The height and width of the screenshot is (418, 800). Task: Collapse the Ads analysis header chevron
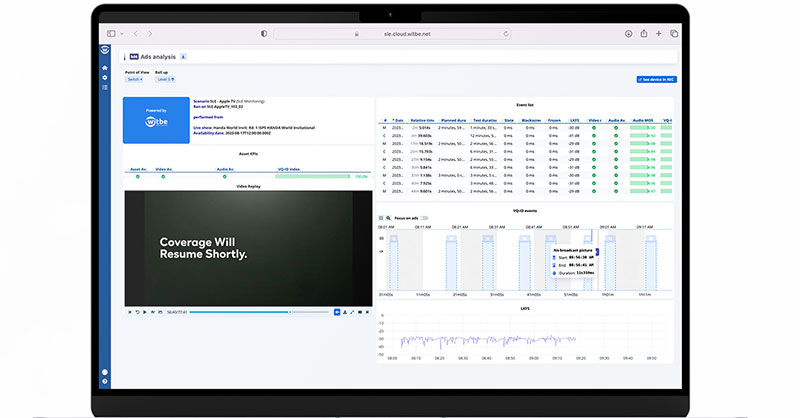183,57
